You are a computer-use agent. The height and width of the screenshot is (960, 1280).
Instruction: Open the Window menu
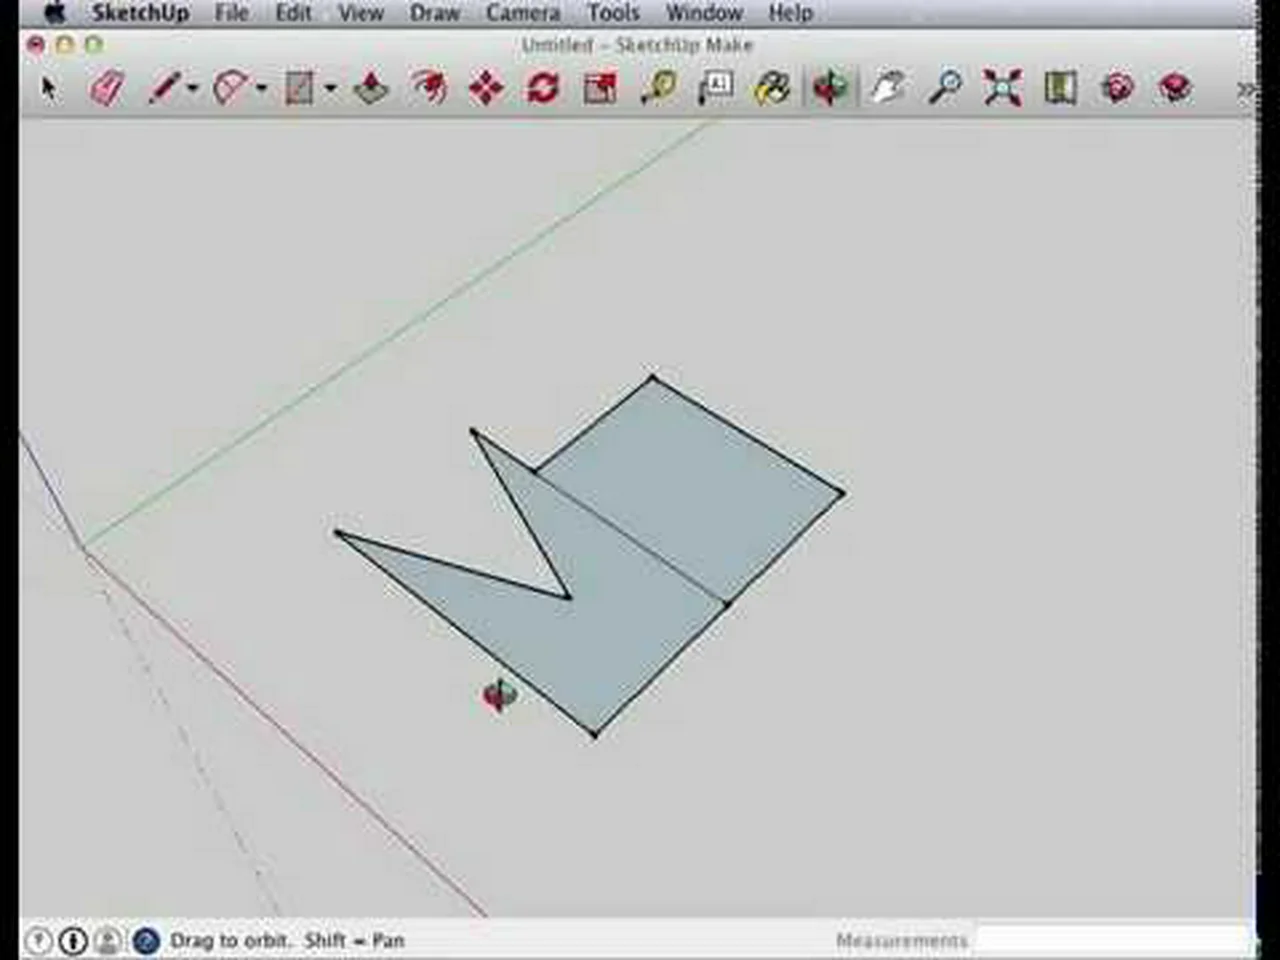click(703, 13)
